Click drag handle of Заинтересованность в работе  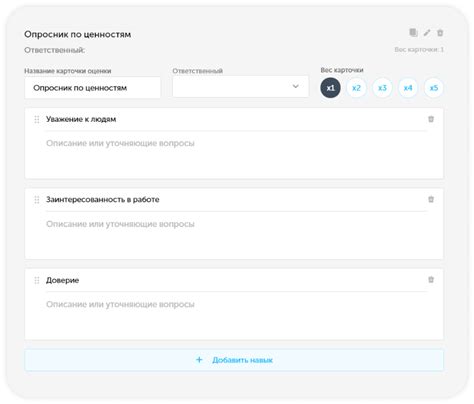(x=37, y=200)
